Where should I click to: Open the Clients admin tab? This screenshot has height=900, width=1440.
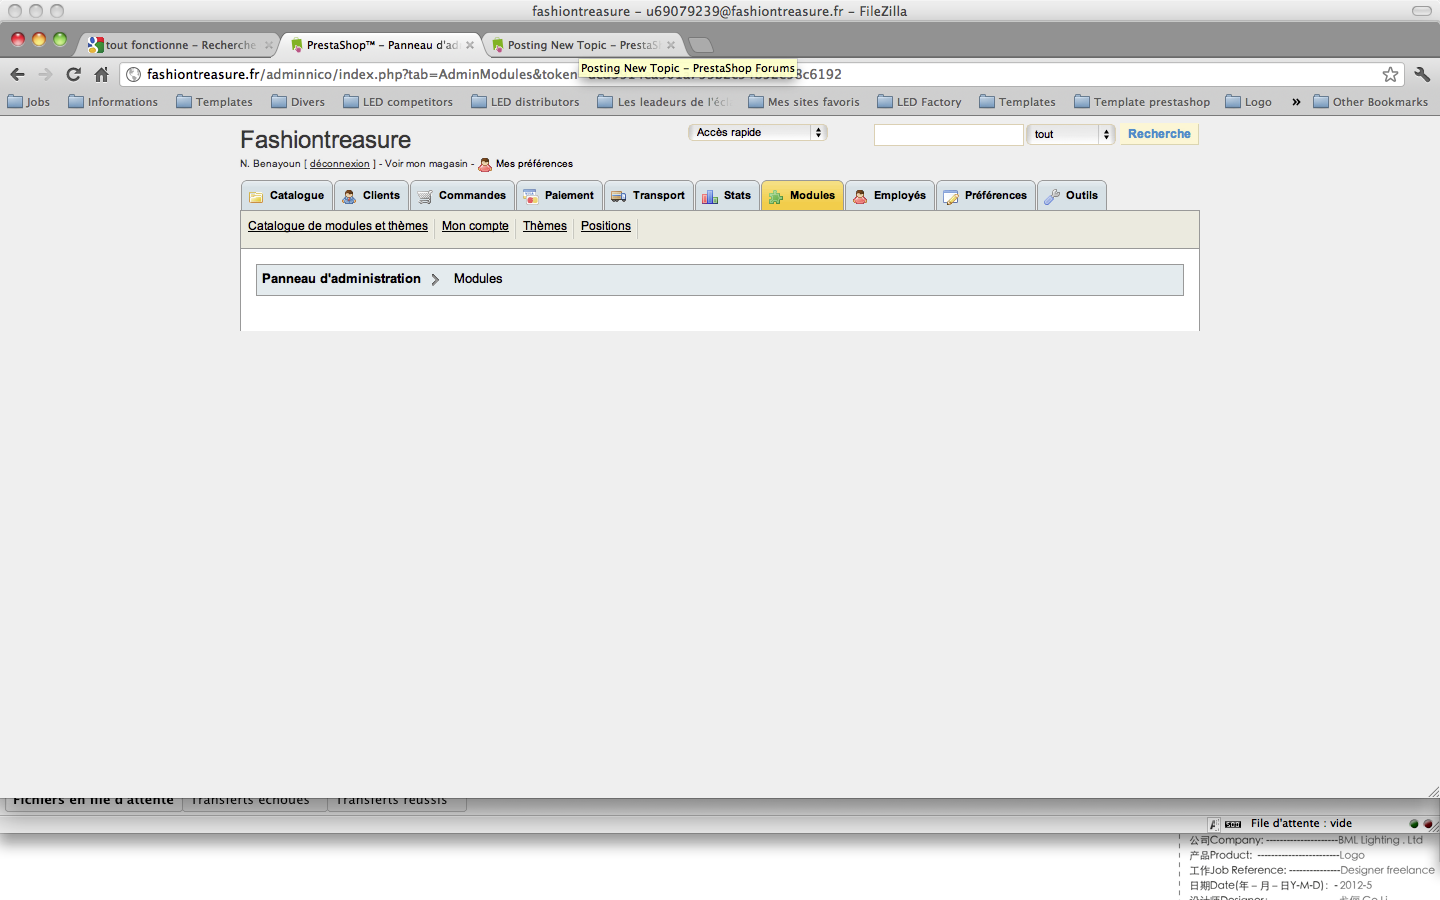(371, 196)
